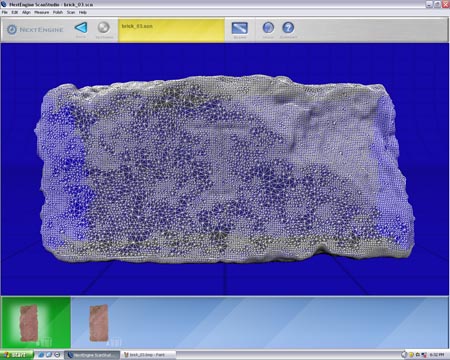The height and width of the screenshot is (360, 450).
Task: Select the second brick scan thumbnail
Action: (x=99, y=323)
